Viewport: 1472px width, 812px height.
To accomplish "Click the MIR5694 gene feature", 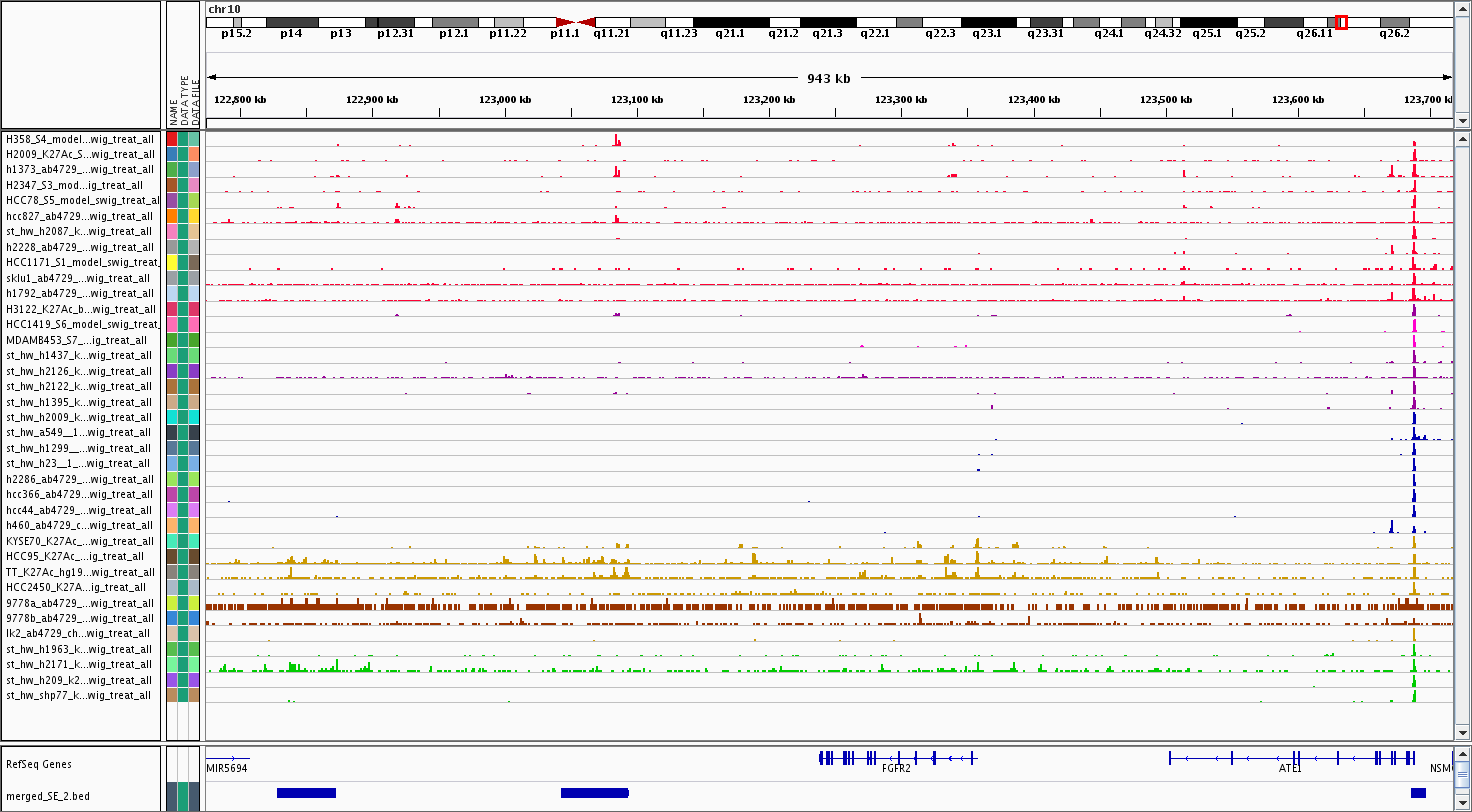I will coord(226,759).
